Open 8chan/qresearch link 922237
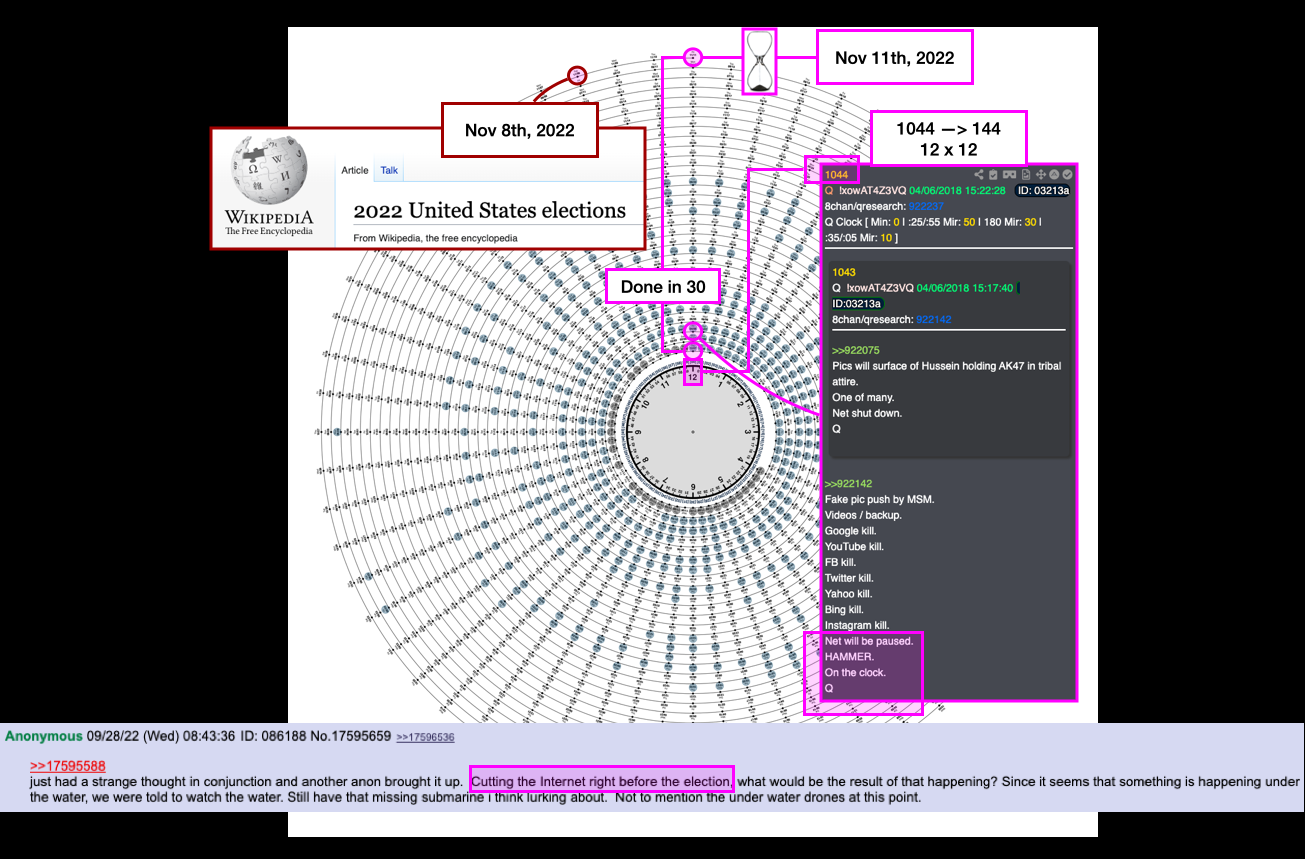1305x859 pixels. (926, 206)
